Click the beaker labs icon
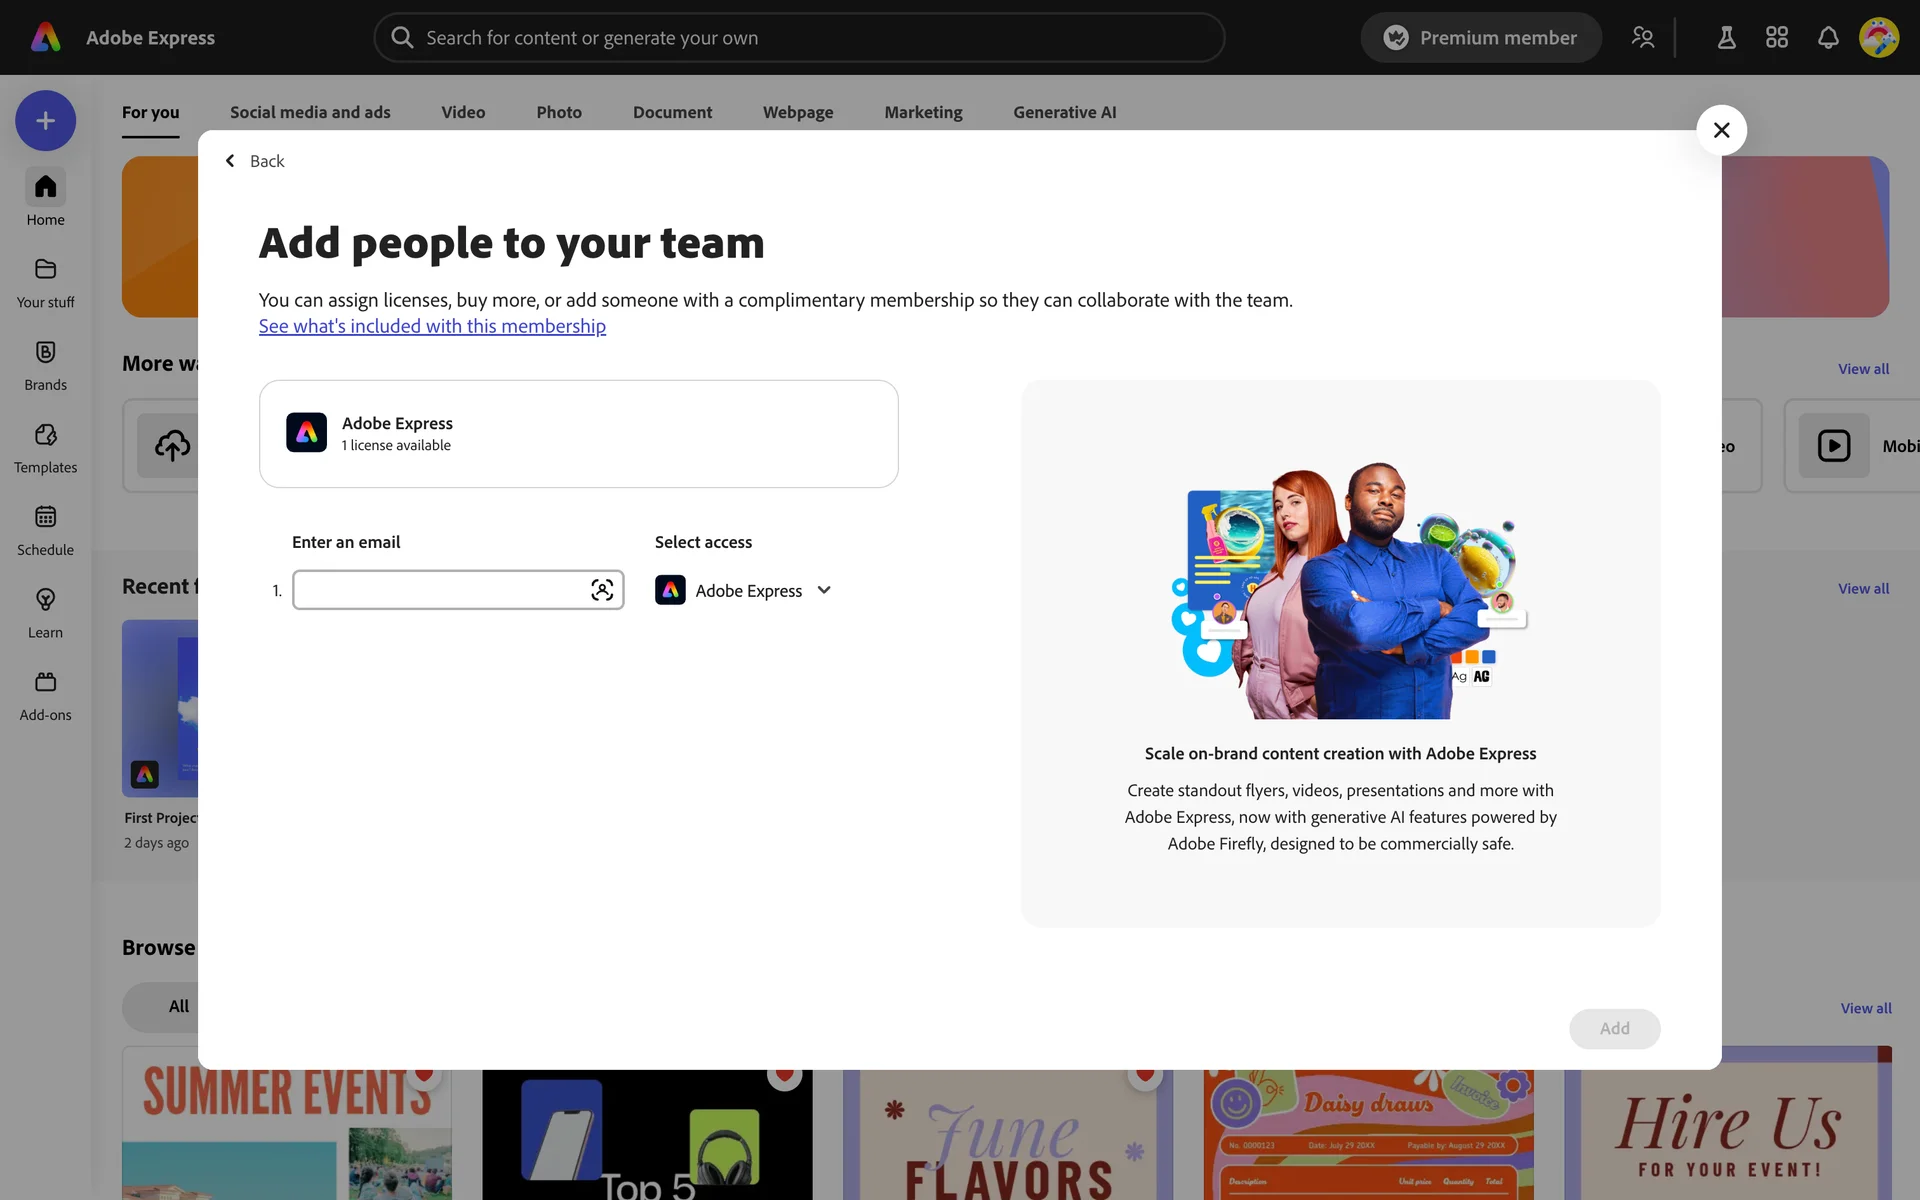This screenshot has width=1920, height=1200. (x=1726, y=38)
